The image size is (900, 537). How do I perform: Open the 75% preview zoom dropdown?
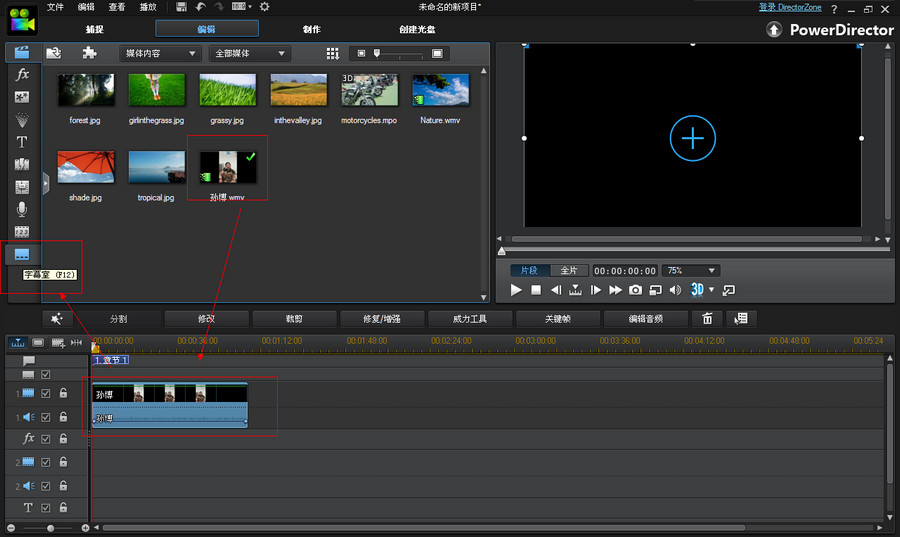[x=692, y=271]
